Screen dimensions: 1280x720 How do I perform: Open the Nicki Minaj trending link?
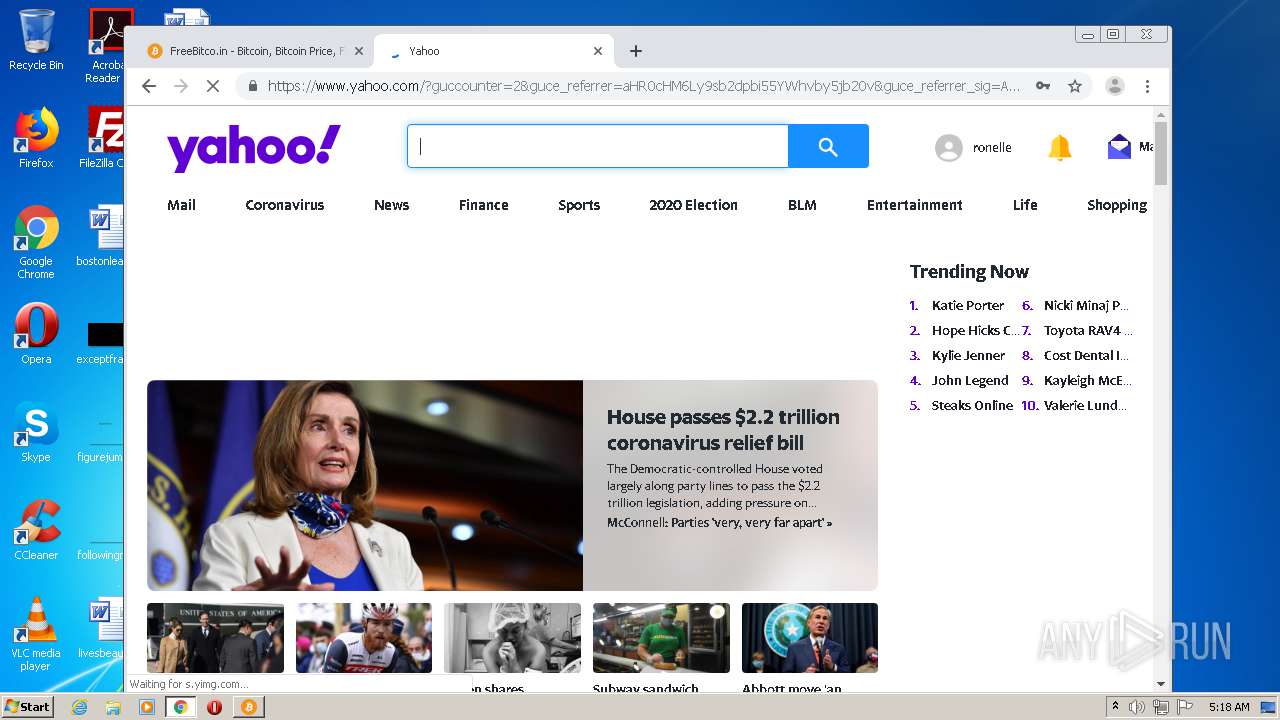pyautogui.click(x=1086, y=306)
